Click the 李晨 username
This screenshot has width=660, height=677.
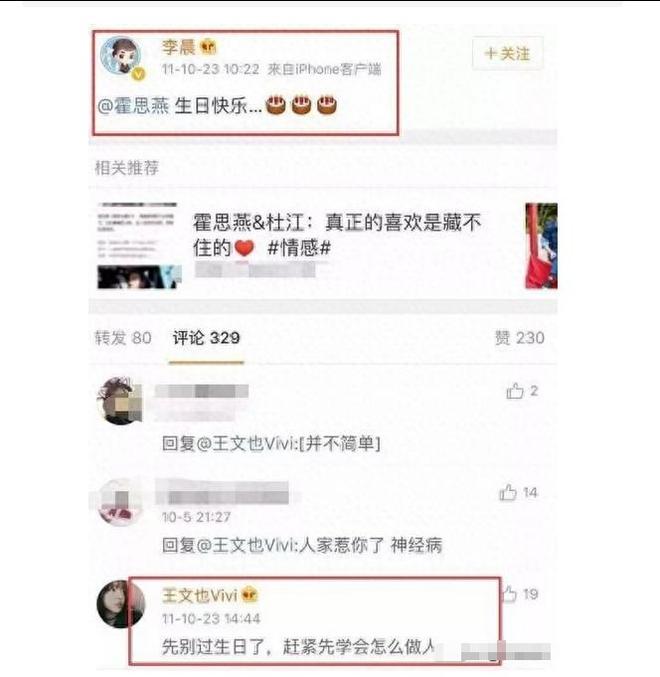[178, 47]
